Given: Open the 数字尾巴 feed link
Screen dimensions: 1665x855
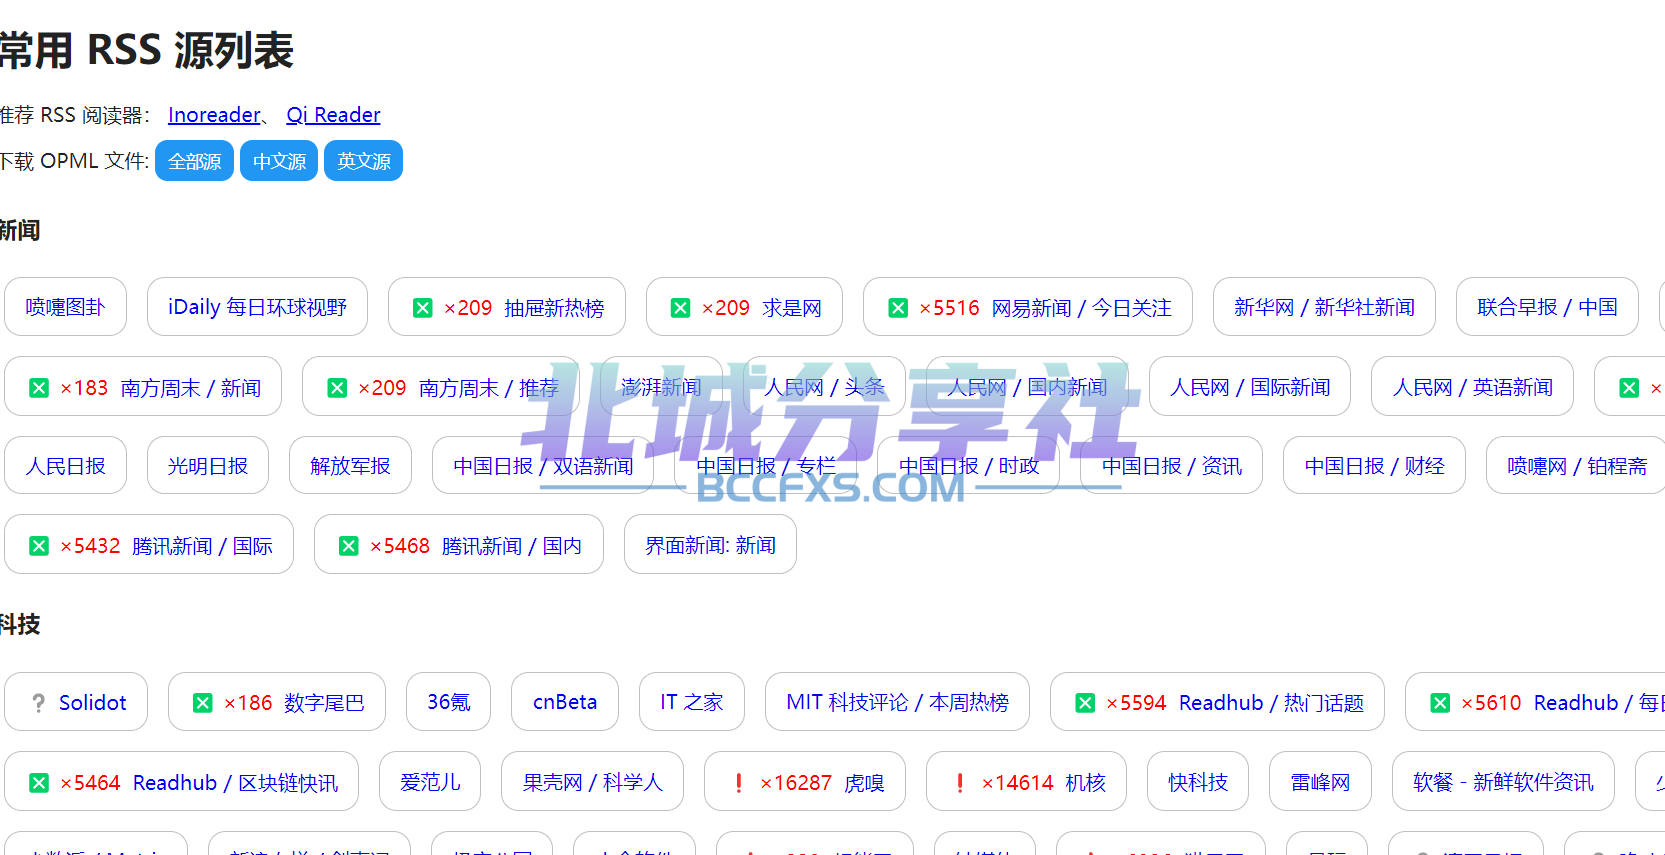Looking at the screenshot, I should 324,703.
